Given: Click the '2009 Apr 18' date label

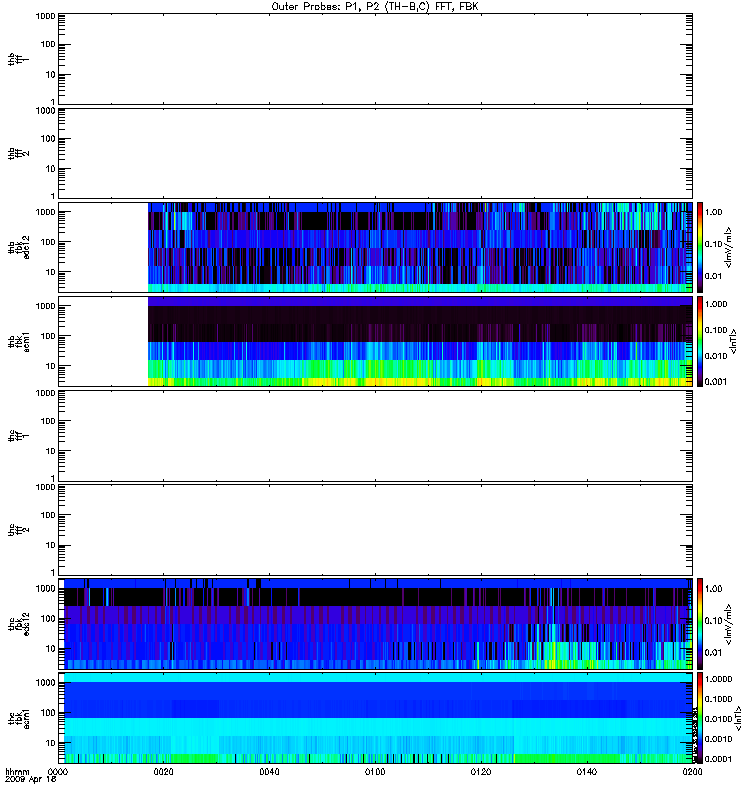Looking at the screenshot, I should point(30,780).
